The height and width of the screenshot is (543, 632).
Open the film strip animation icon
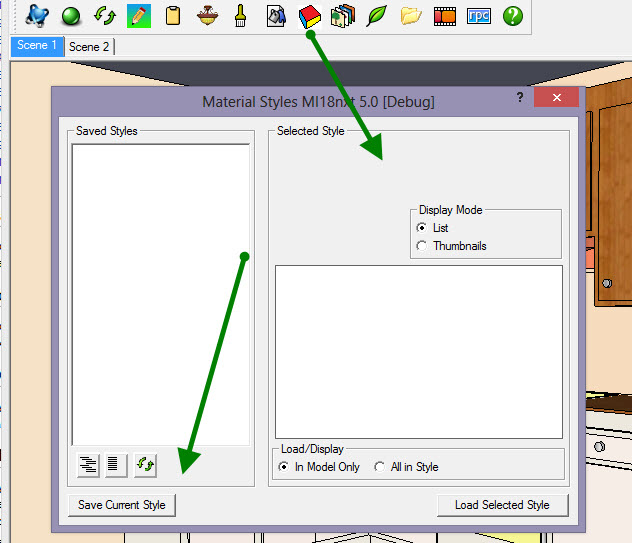[445, 15]
